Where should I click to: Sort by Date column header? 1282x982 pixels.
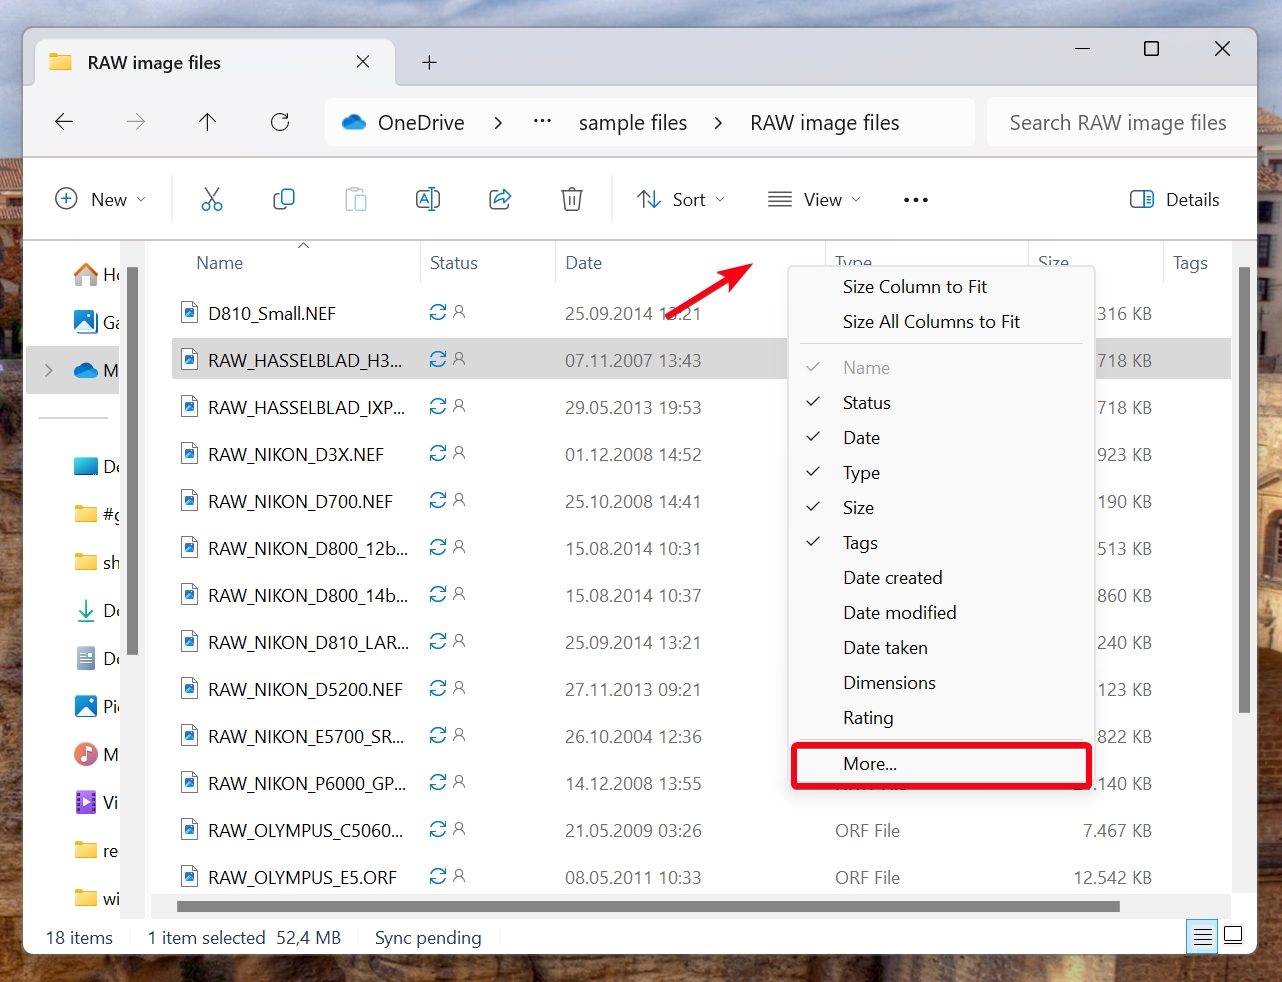click(x=583, y=262)
